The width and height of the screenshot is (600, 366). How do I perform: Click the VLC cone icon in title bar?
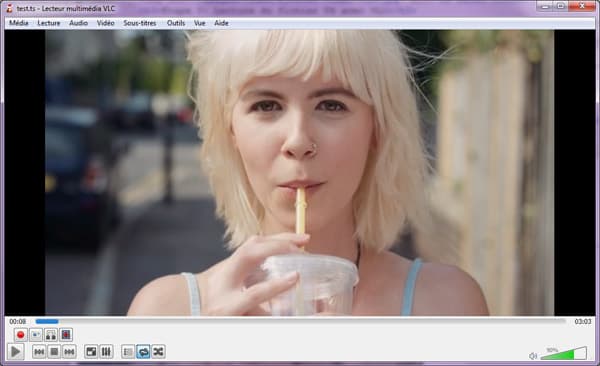[10, 8]
